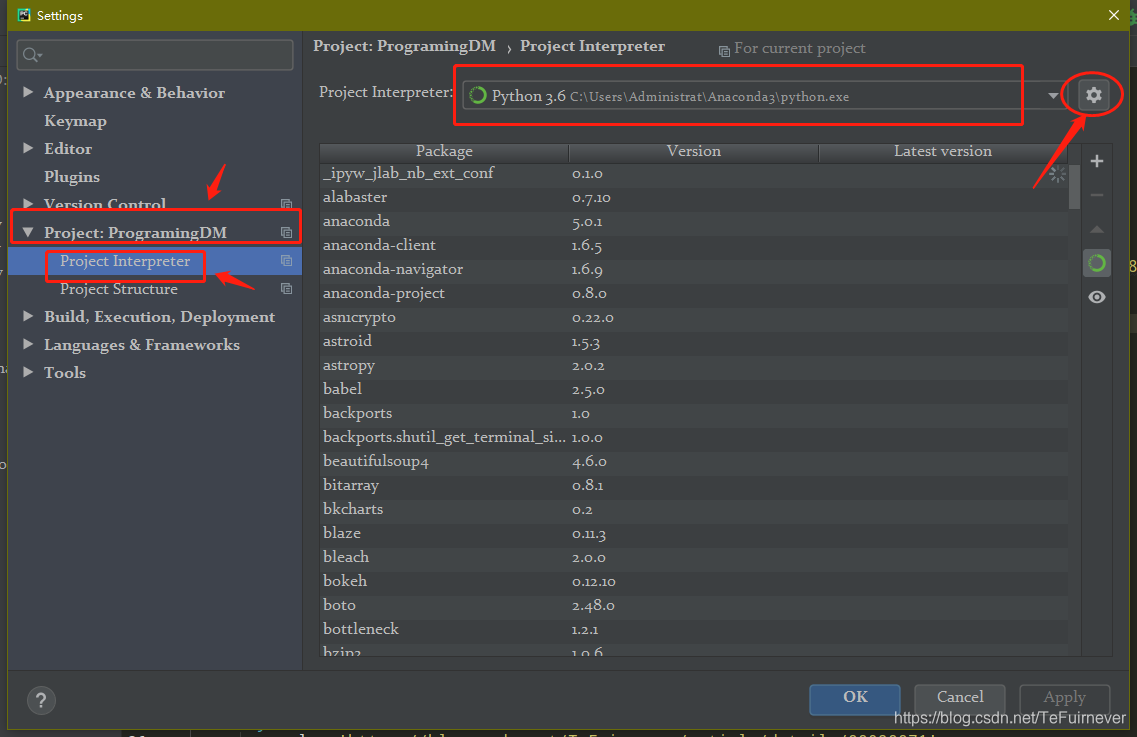Screen dimensions: 1137x737
Task: Select the bottleneck package row
Action: point(693,628)
